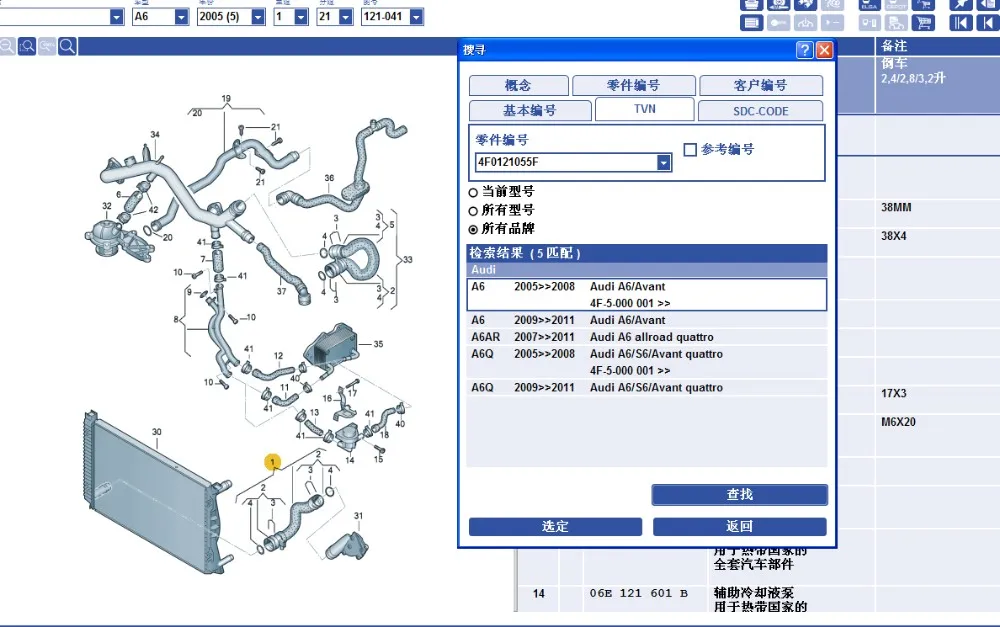Select result A6Q 2009>>2011 A6/S6/Avant quattro

click(x=647, y=387)
